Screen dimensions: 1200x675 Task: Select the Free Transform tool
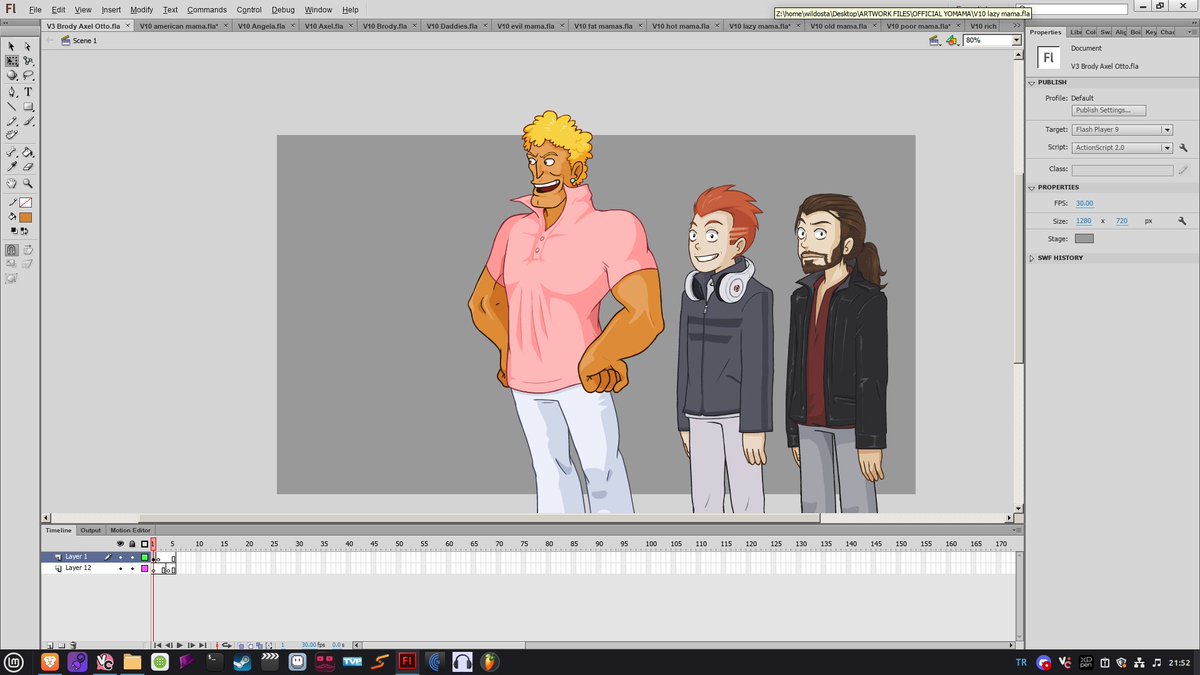(x=11, y=60)
